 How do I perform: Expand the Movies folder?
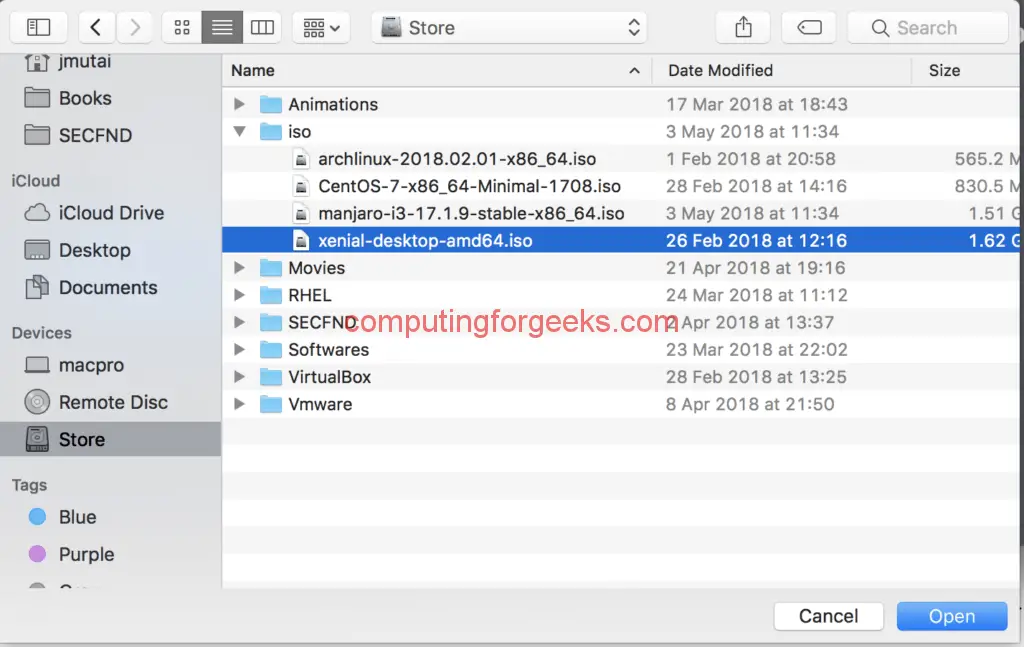(x=239, y=268)
